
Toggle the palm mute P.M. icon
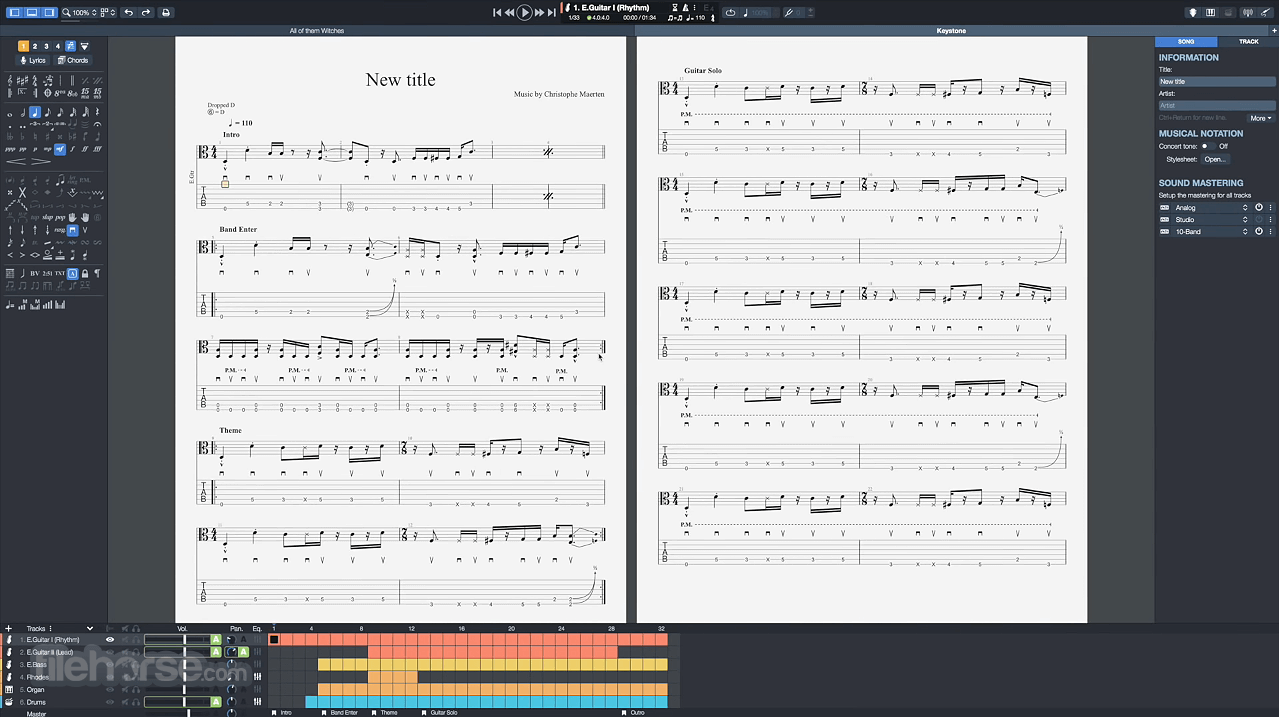tap(85, 179)
